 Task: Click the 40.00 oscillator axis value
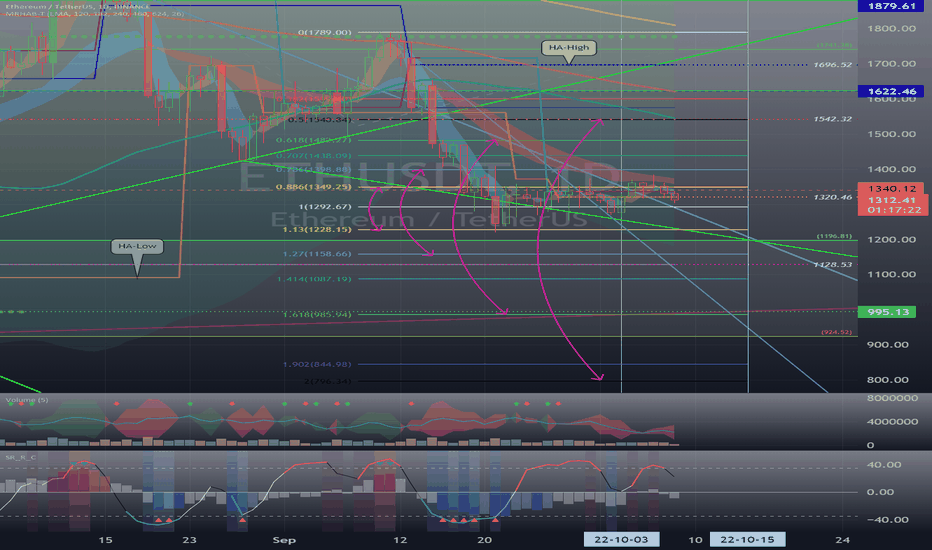pyautogui.click(x=884, y=465)
